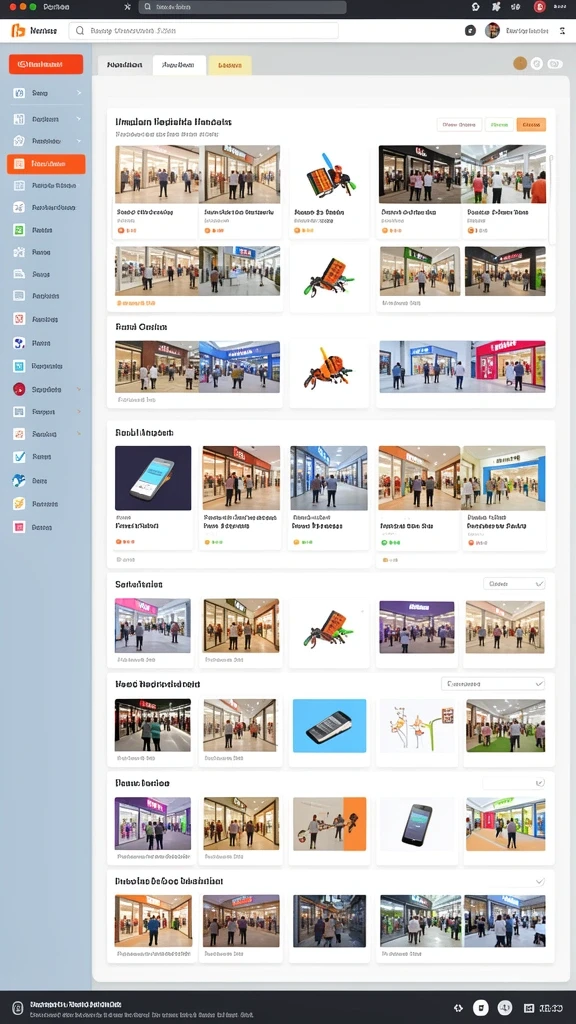Click the orange logo icon in the header
The width and height of the screenshot is (576, 1024).
(x=18, y=31)
